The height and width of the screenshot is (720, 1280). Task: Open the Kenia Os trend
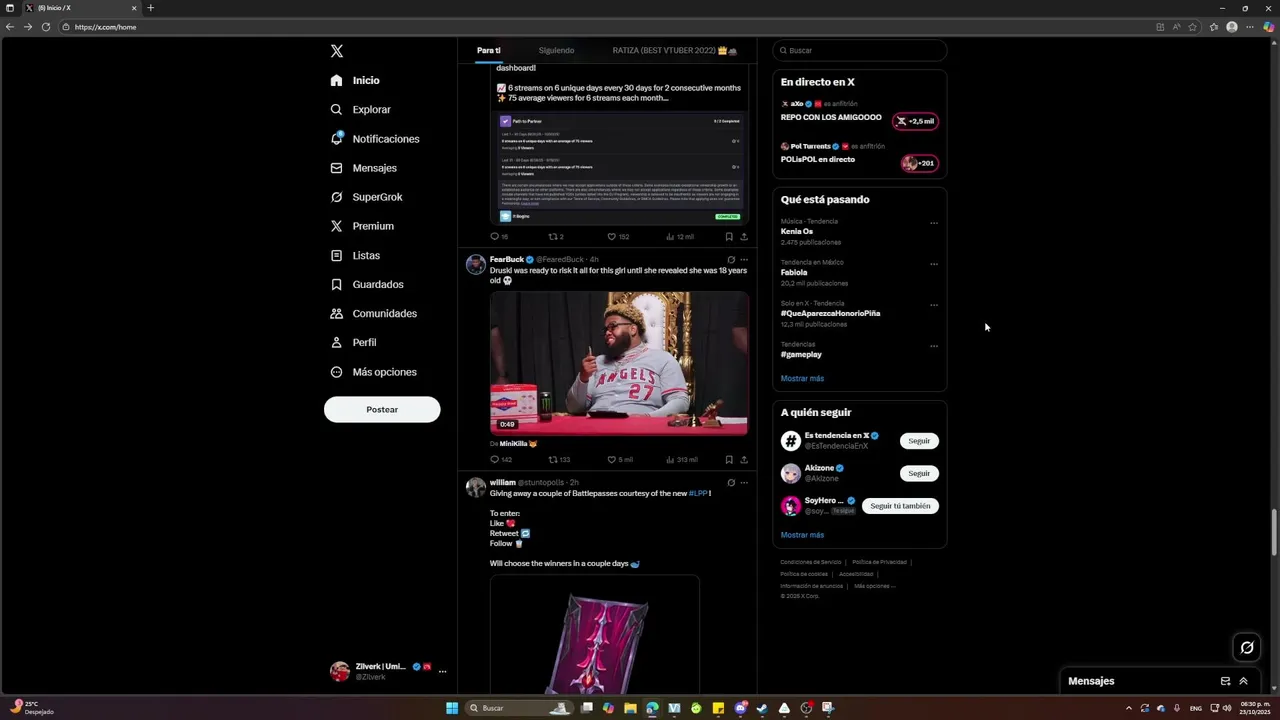point(797,231)
